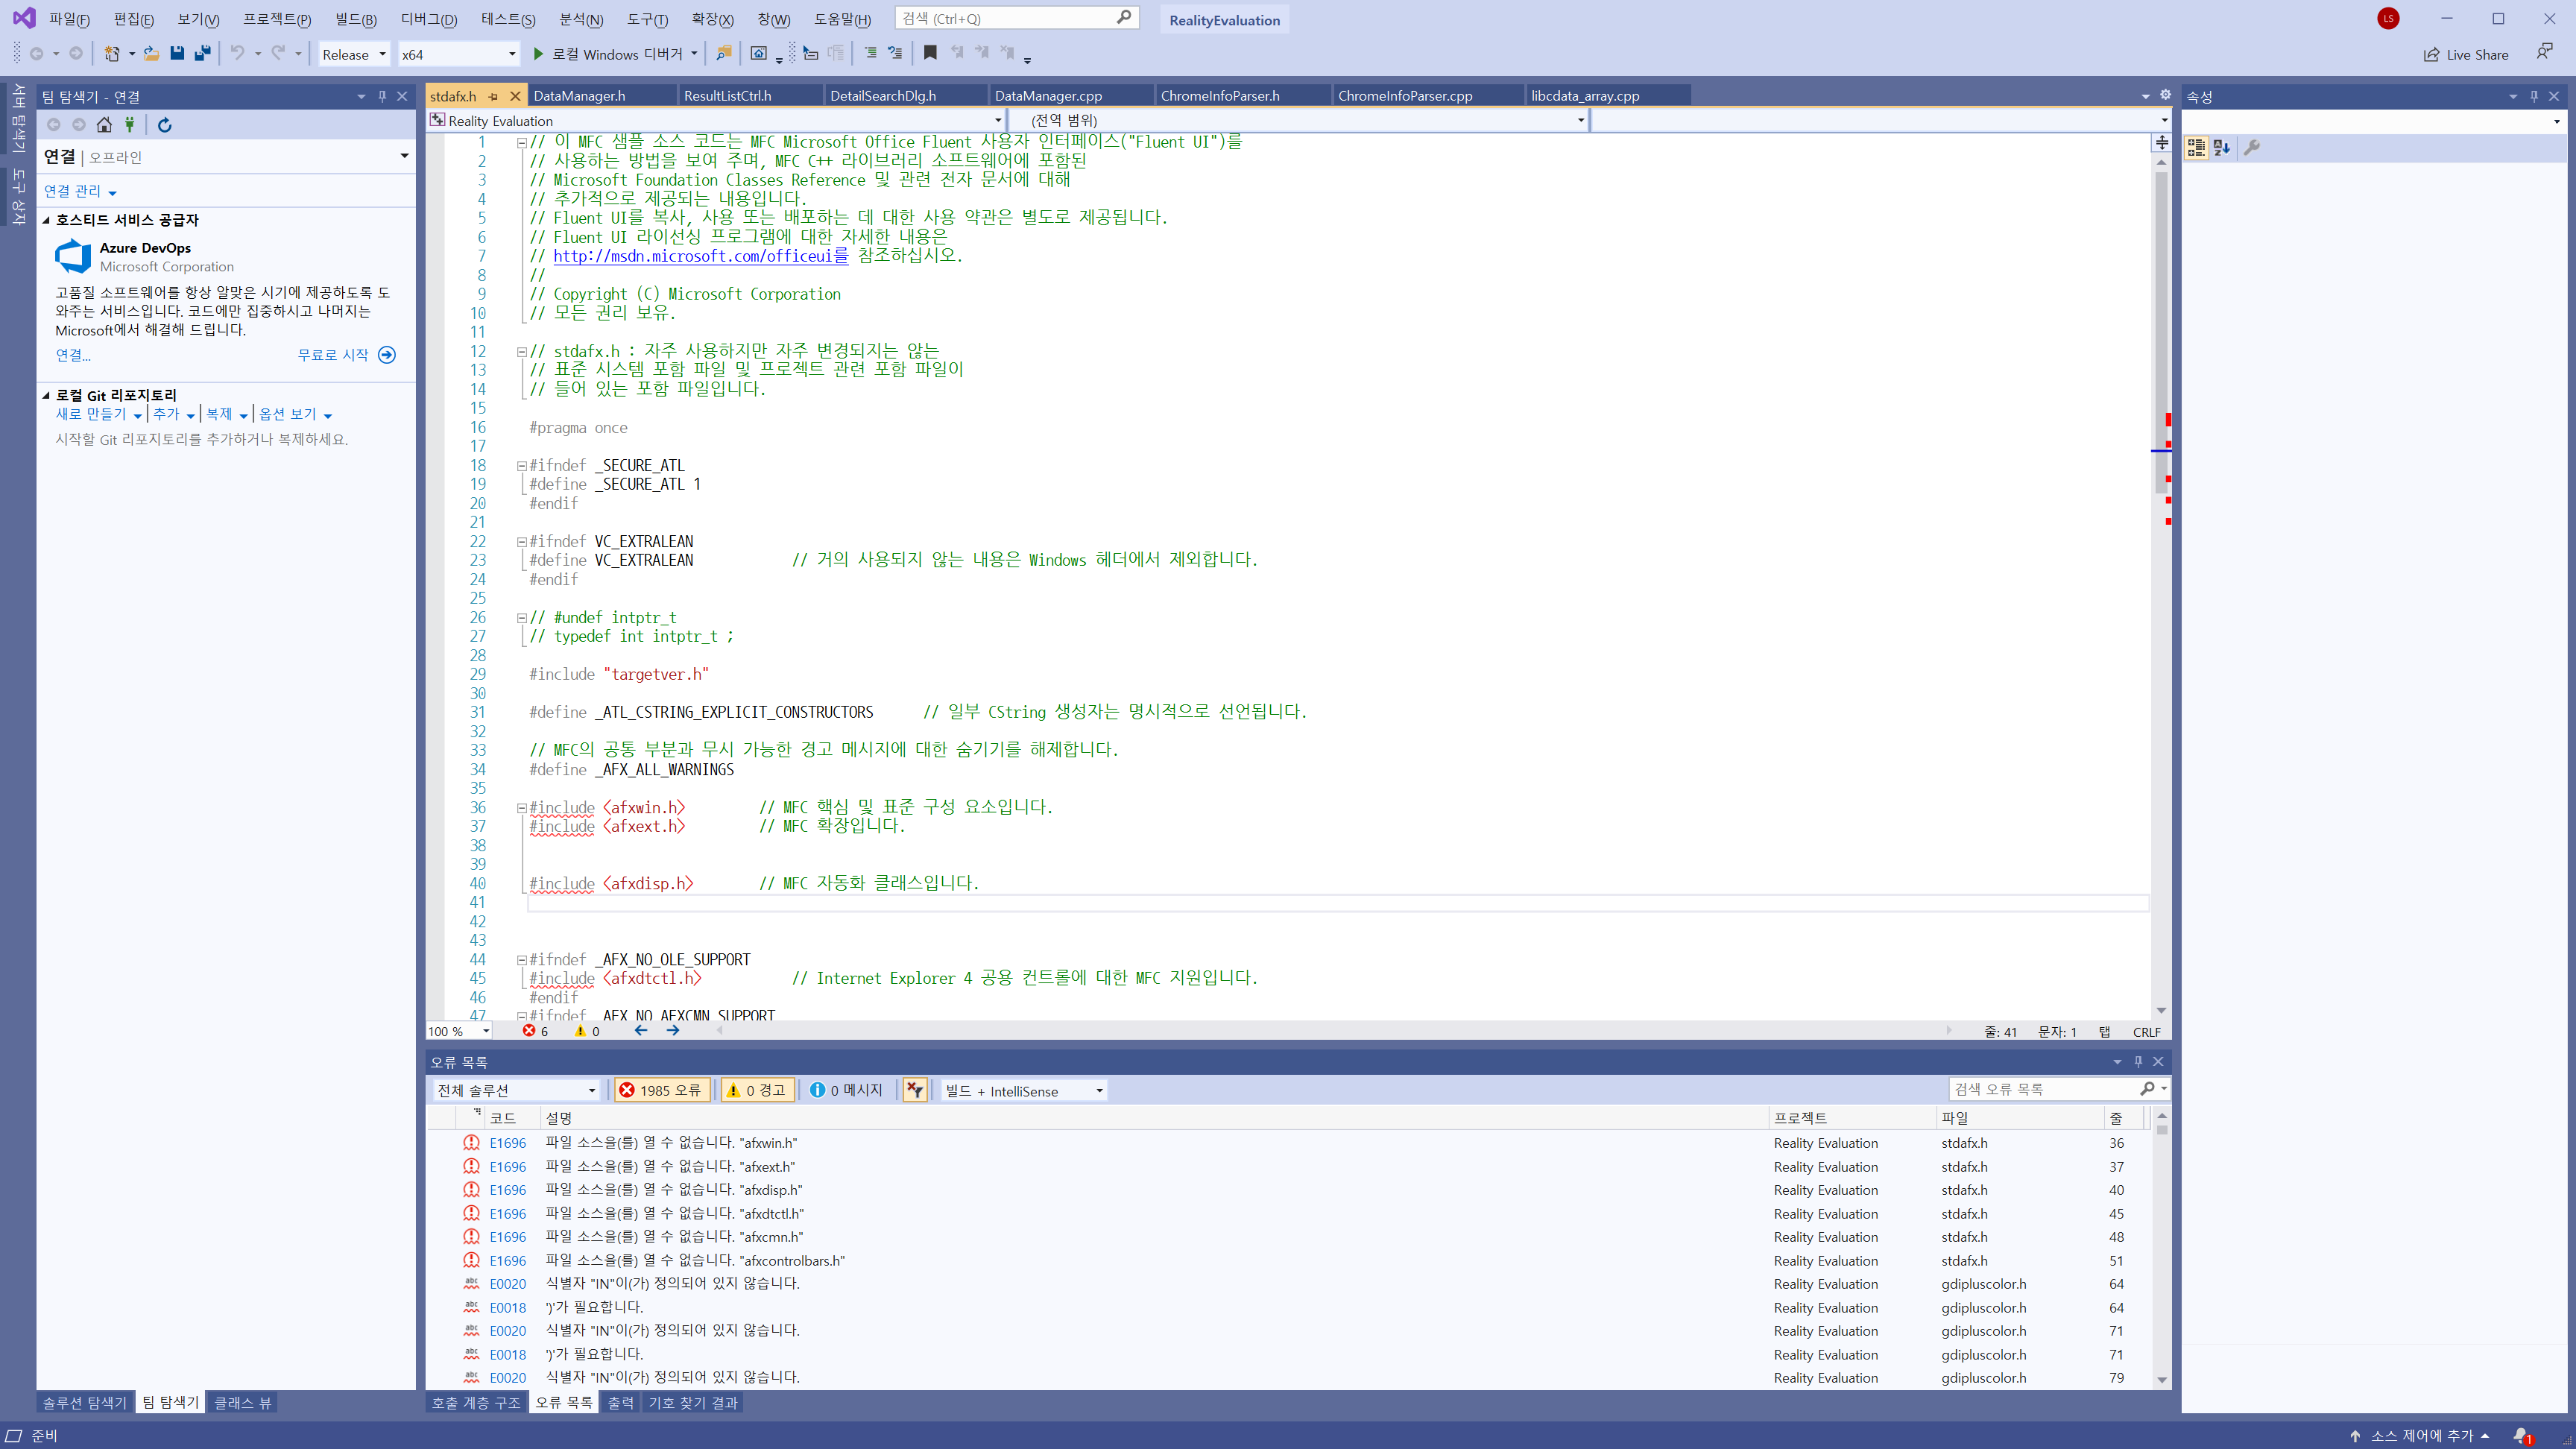
Task: Click the Open File folder icon
Action: [x=151, y=54]
